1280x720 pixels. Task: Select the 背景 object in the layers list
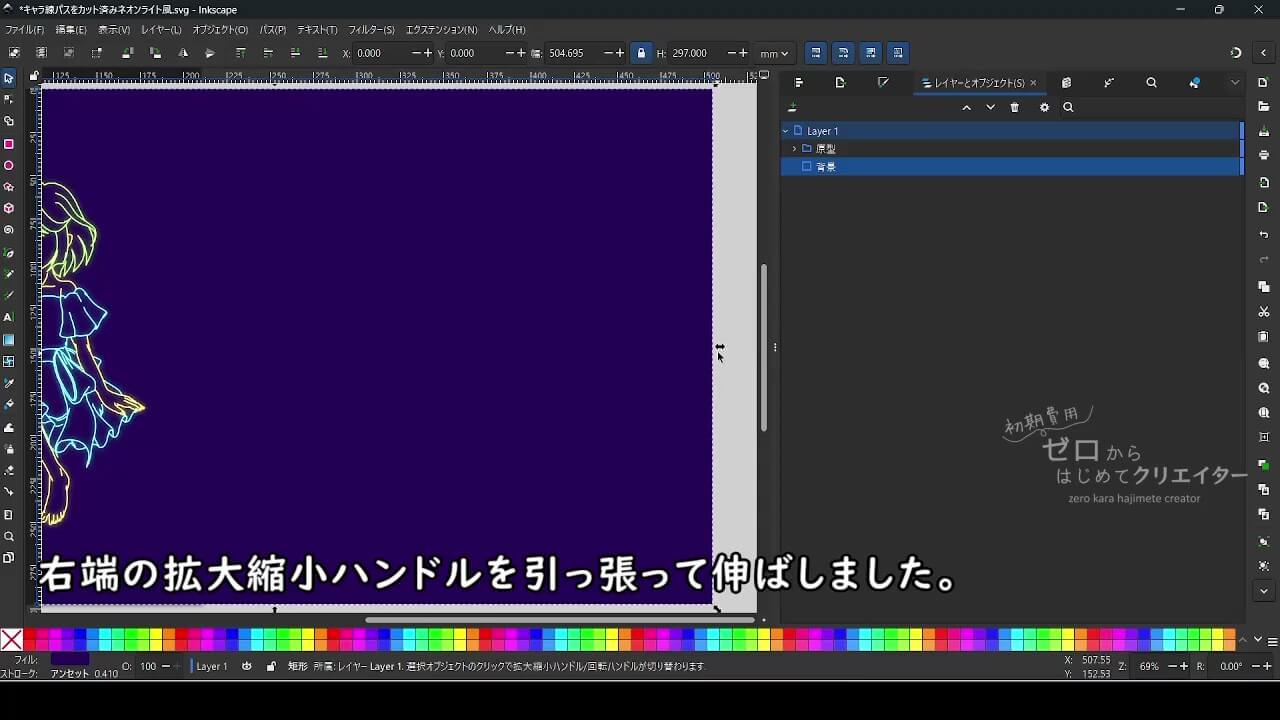[825, 167]
